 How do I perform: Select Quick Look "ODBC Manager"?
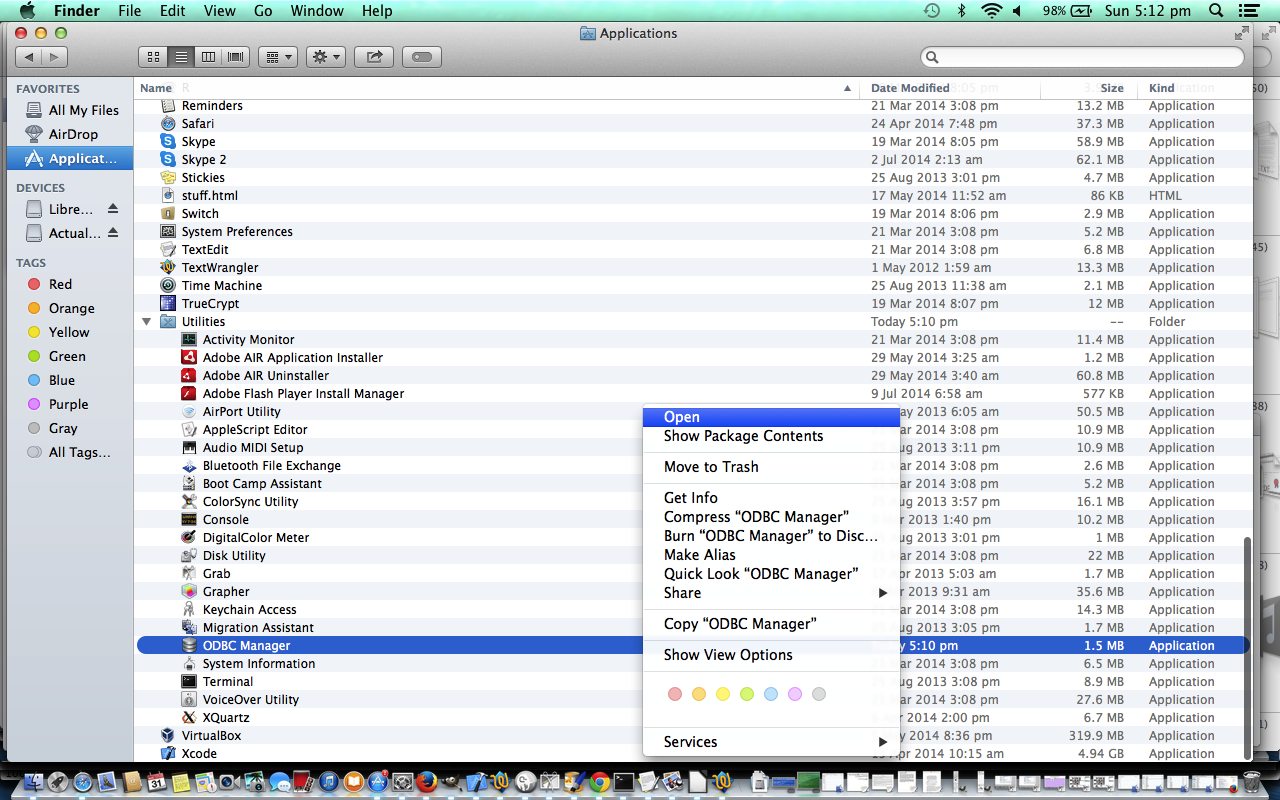pos(771,574)
